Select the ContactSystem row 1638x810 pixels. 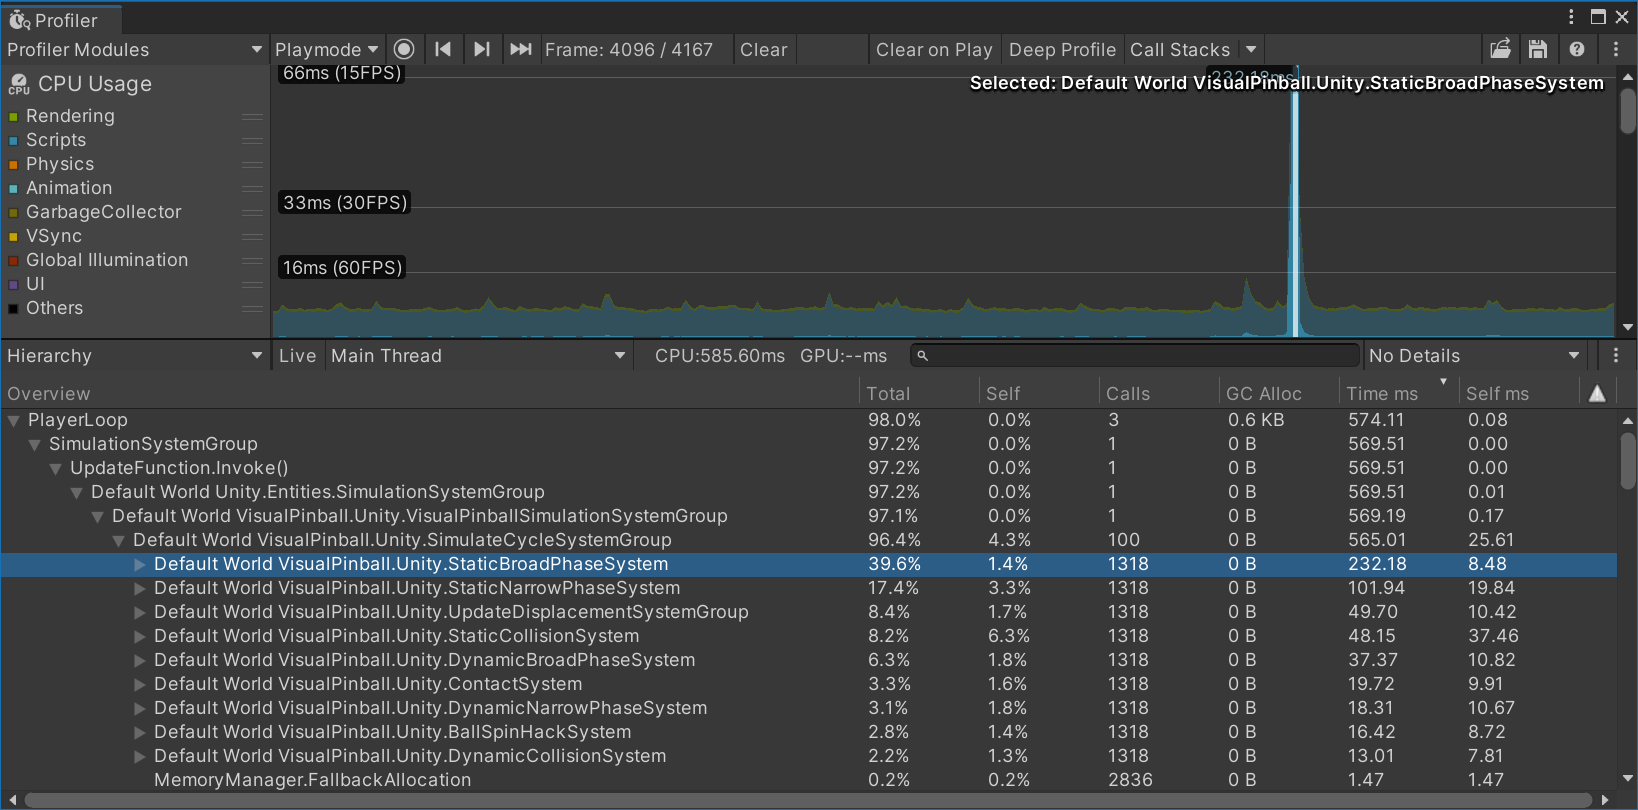[808, 684]
